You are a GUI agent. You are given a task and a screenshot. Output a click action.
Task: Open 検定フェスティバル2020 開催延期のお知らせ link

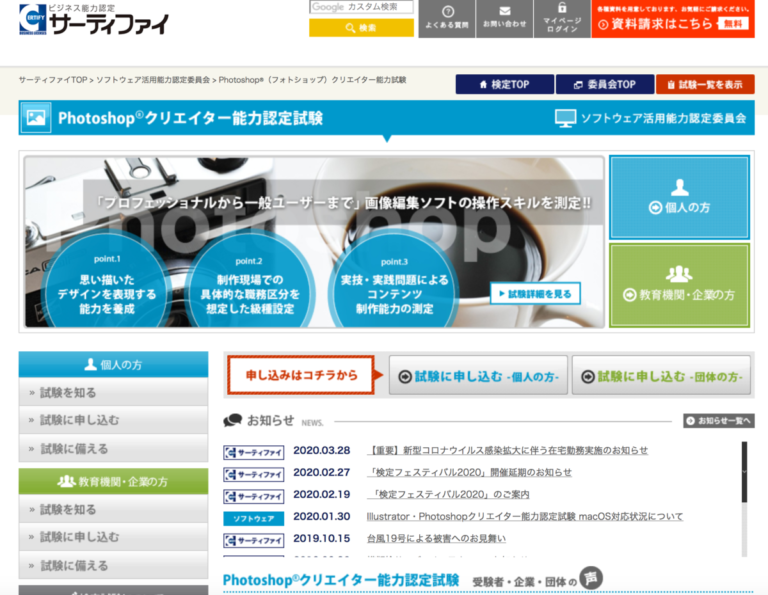tap(469, 472)
